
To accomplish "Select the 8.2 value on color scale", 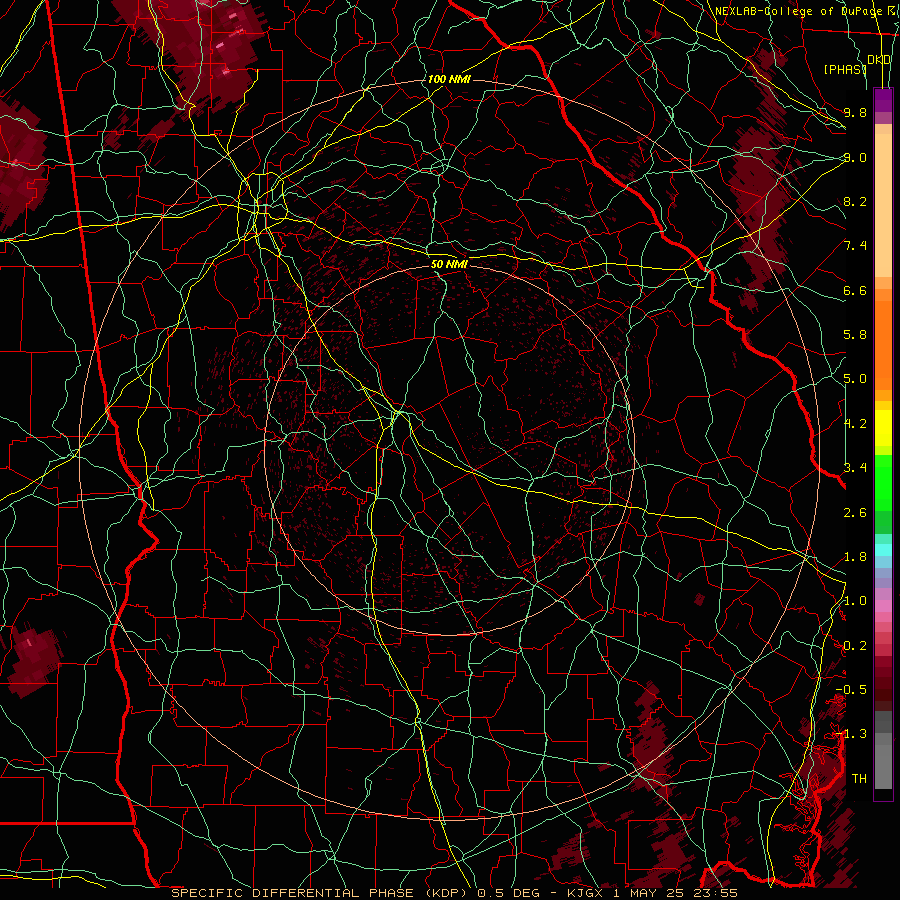I will 855,201.
